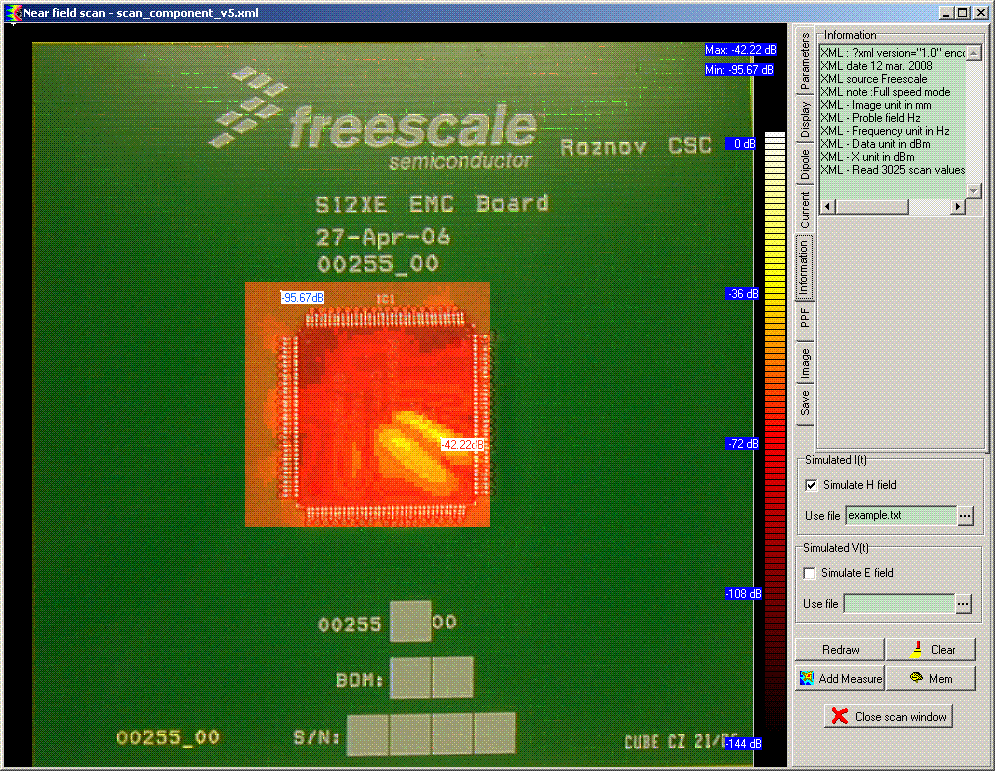This screenshot has height=771, width=1002.
Task: Click the Add Measure button
Action: 840,678
